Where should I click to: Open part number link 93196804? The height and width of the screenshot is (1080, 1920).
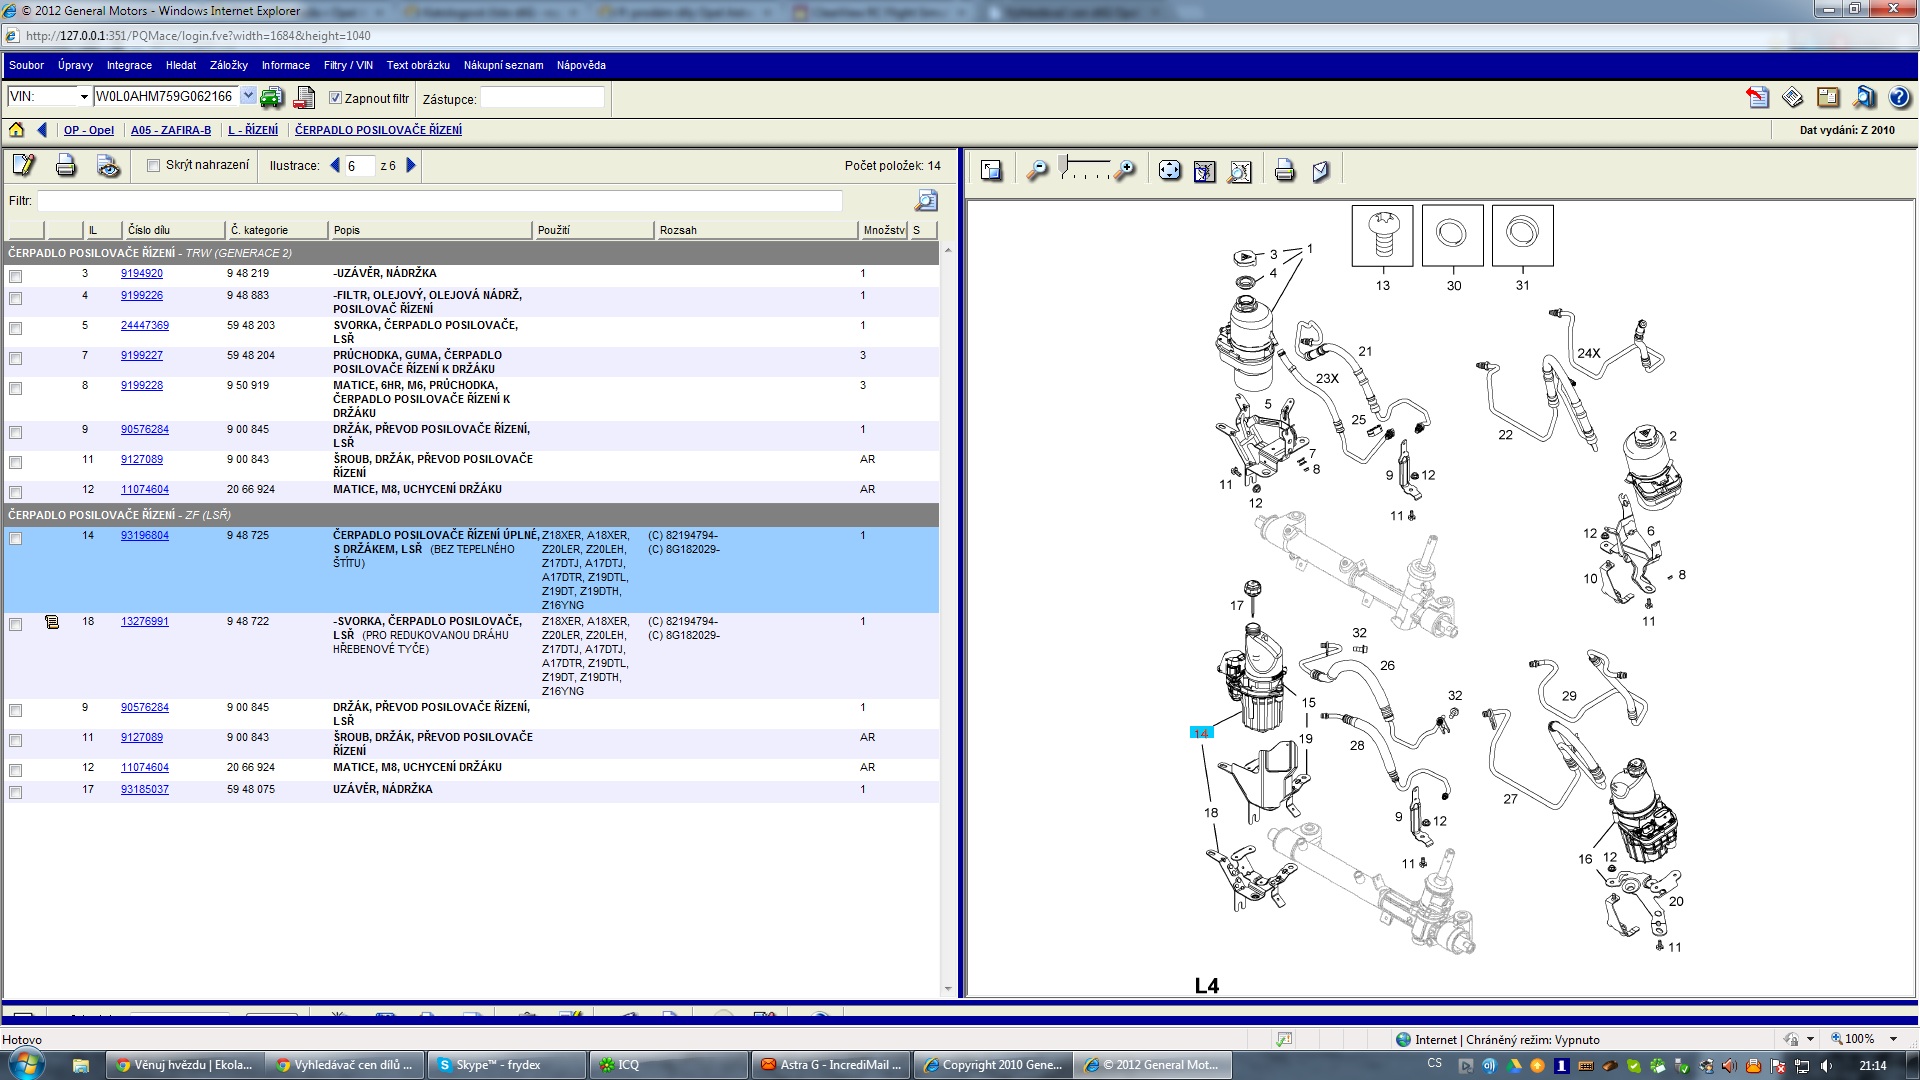tap(145, 536)
